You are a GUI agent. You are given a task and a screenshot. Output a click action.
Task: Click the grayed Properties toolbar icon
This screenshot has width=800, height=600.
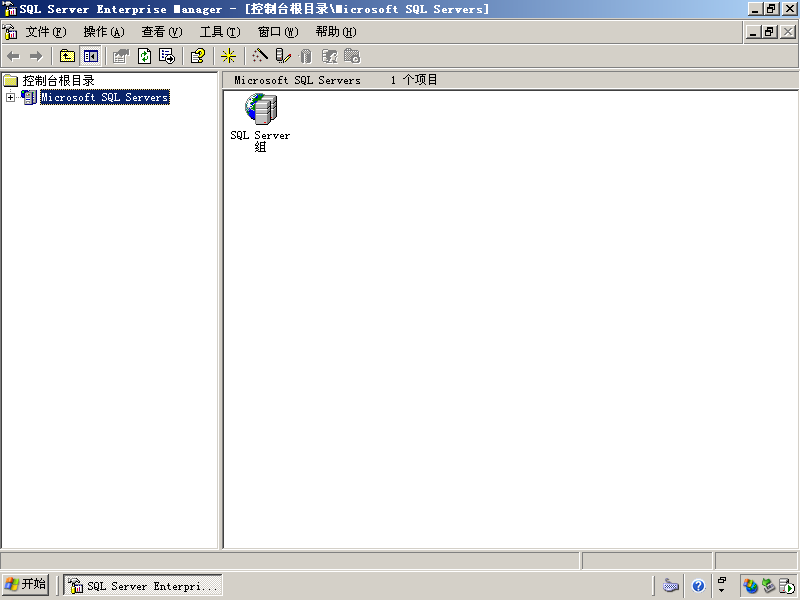[x=121, y=56]
